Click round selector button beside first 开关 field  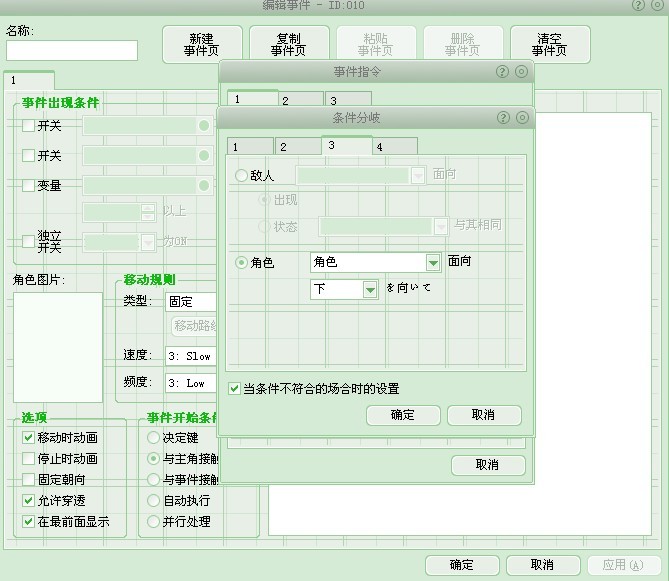(204, 125)
